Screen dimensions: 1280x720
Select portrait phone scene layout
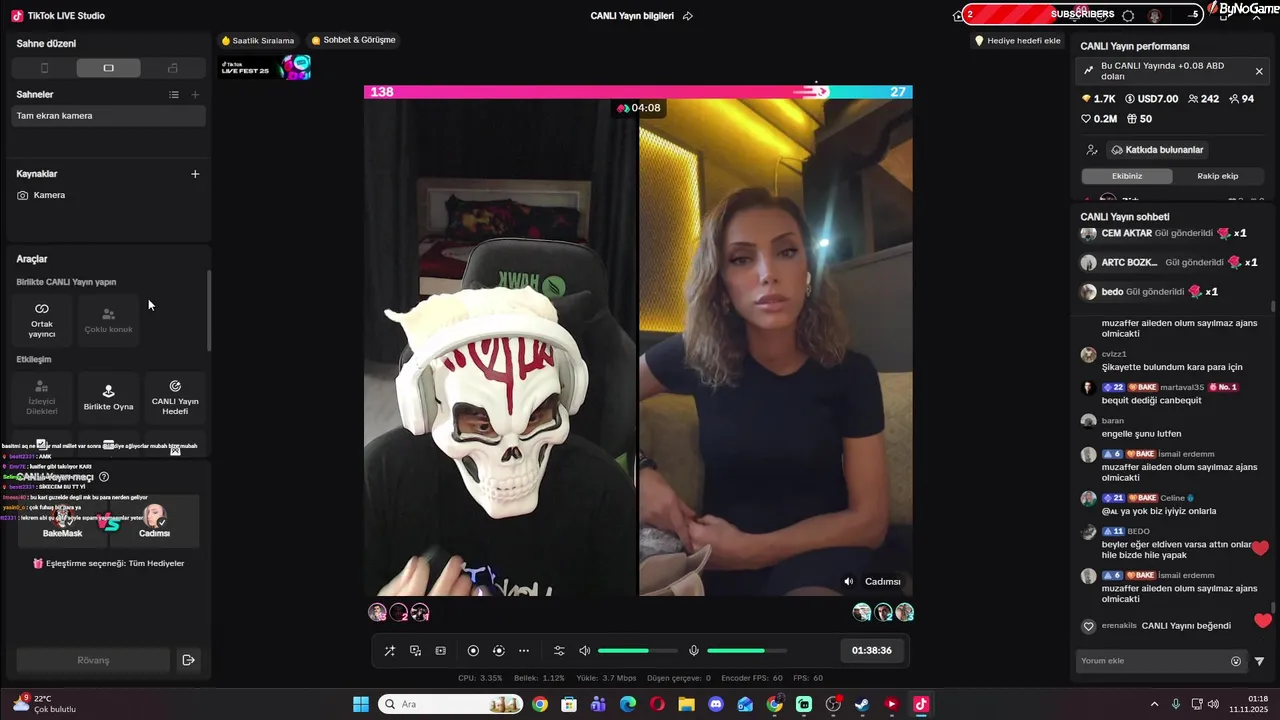click(x=44, y=68)
